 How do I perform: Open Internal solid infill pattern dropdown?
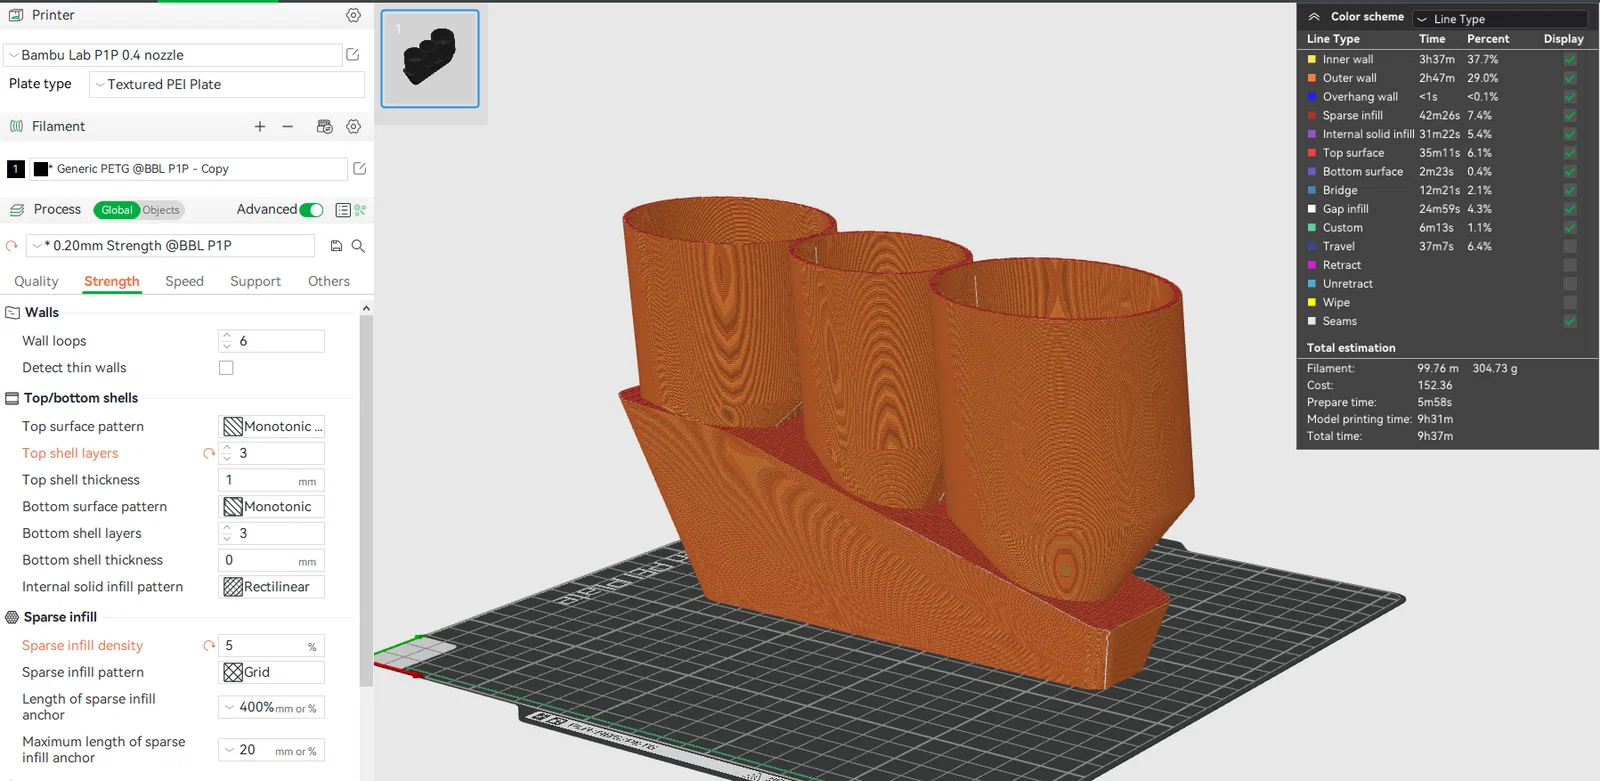pos(272,587)
